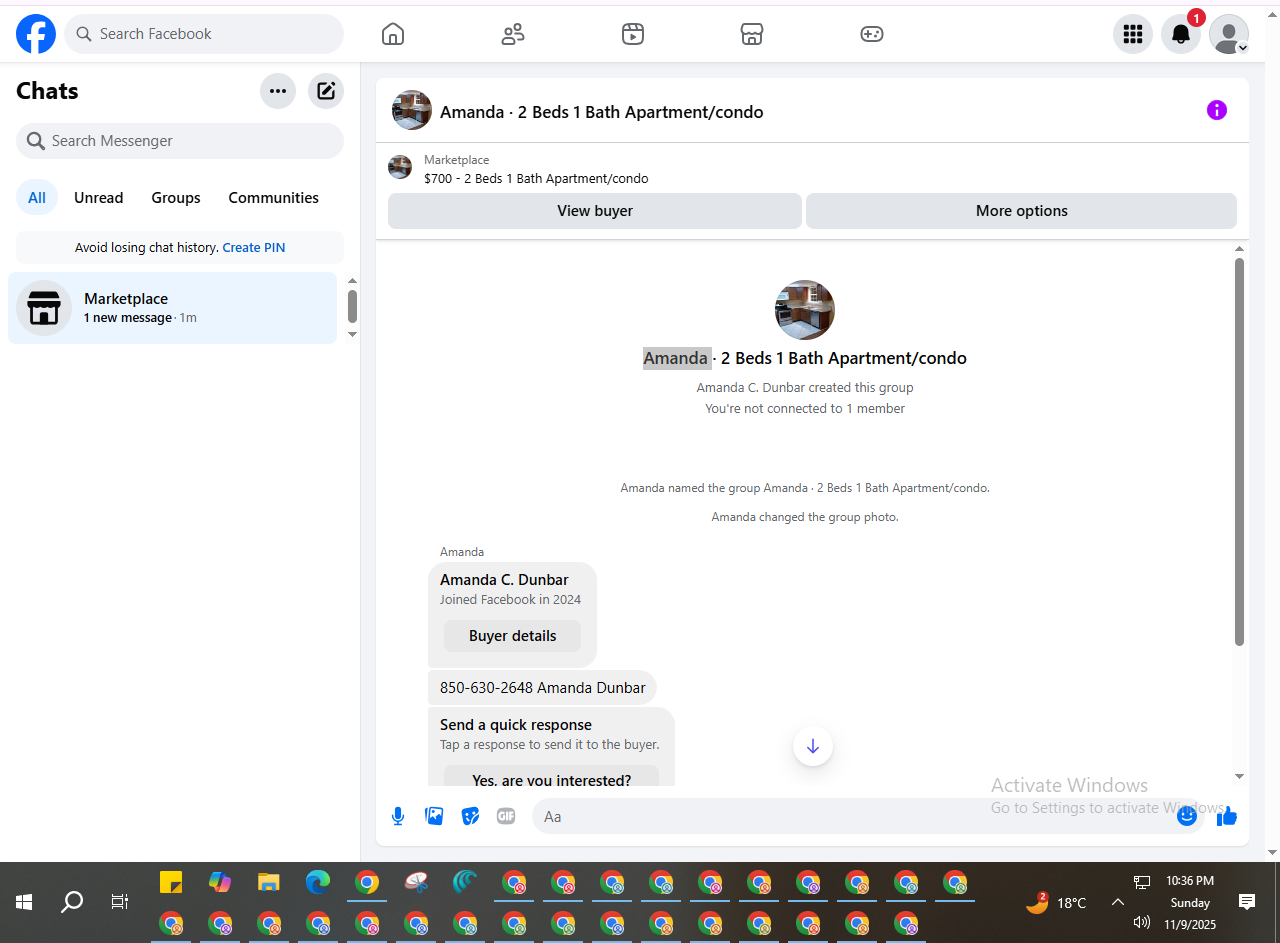
Task: Open the Windows Action Center notifications
Action: pos(1247,902)
